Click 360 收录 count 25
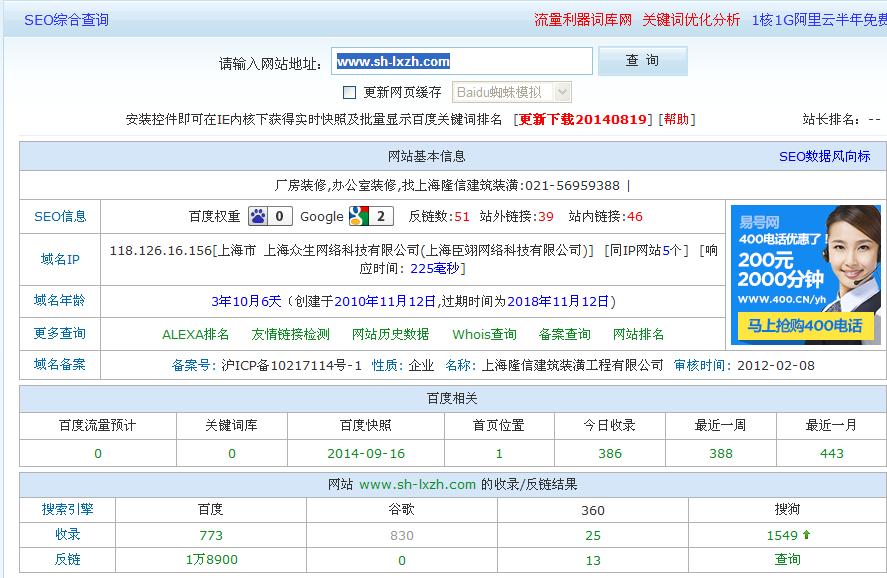887x578 pixels. coord(593,535)
